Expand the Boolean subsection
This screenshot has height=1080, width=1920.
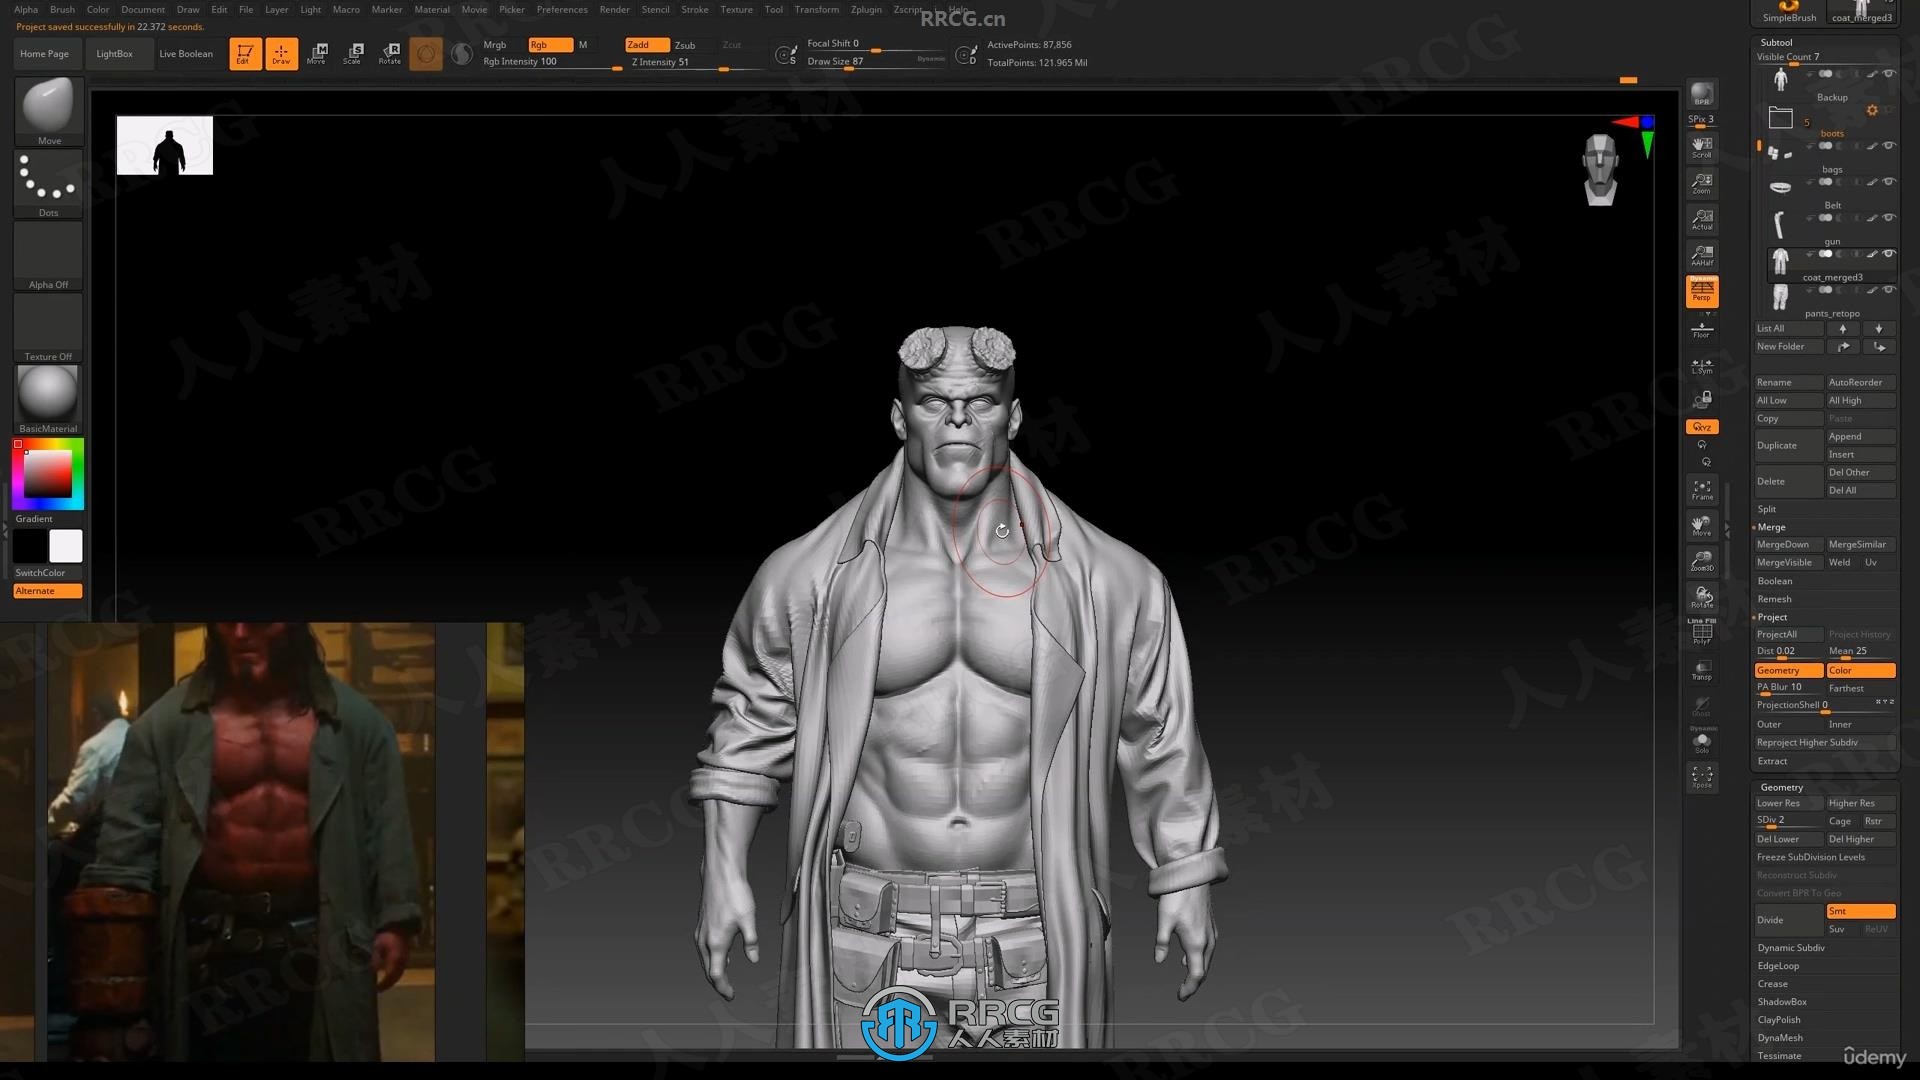tap(1775, 581)
